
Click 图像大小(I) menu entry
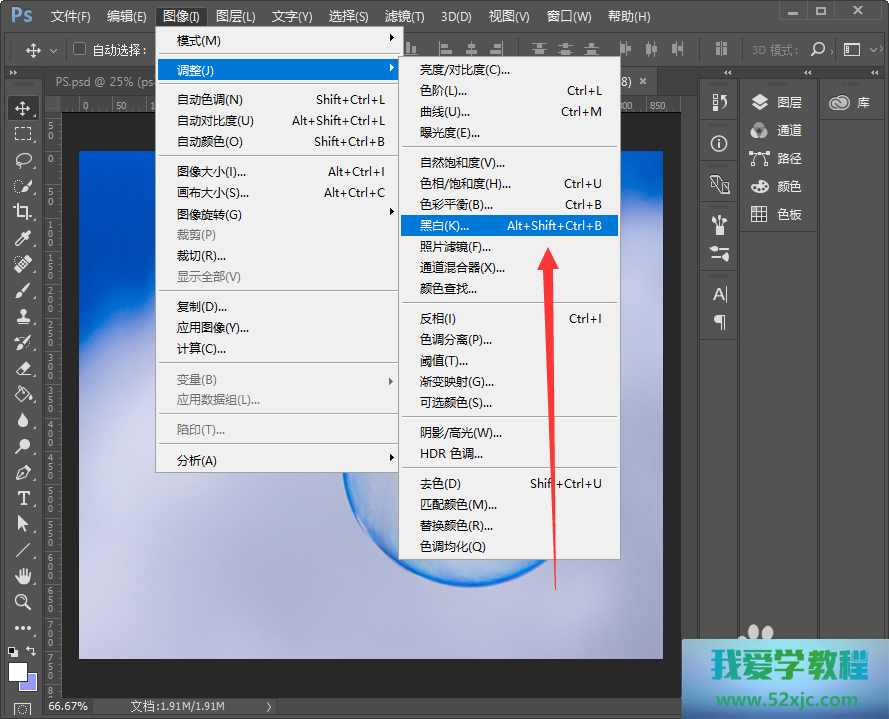coord(211,172)
